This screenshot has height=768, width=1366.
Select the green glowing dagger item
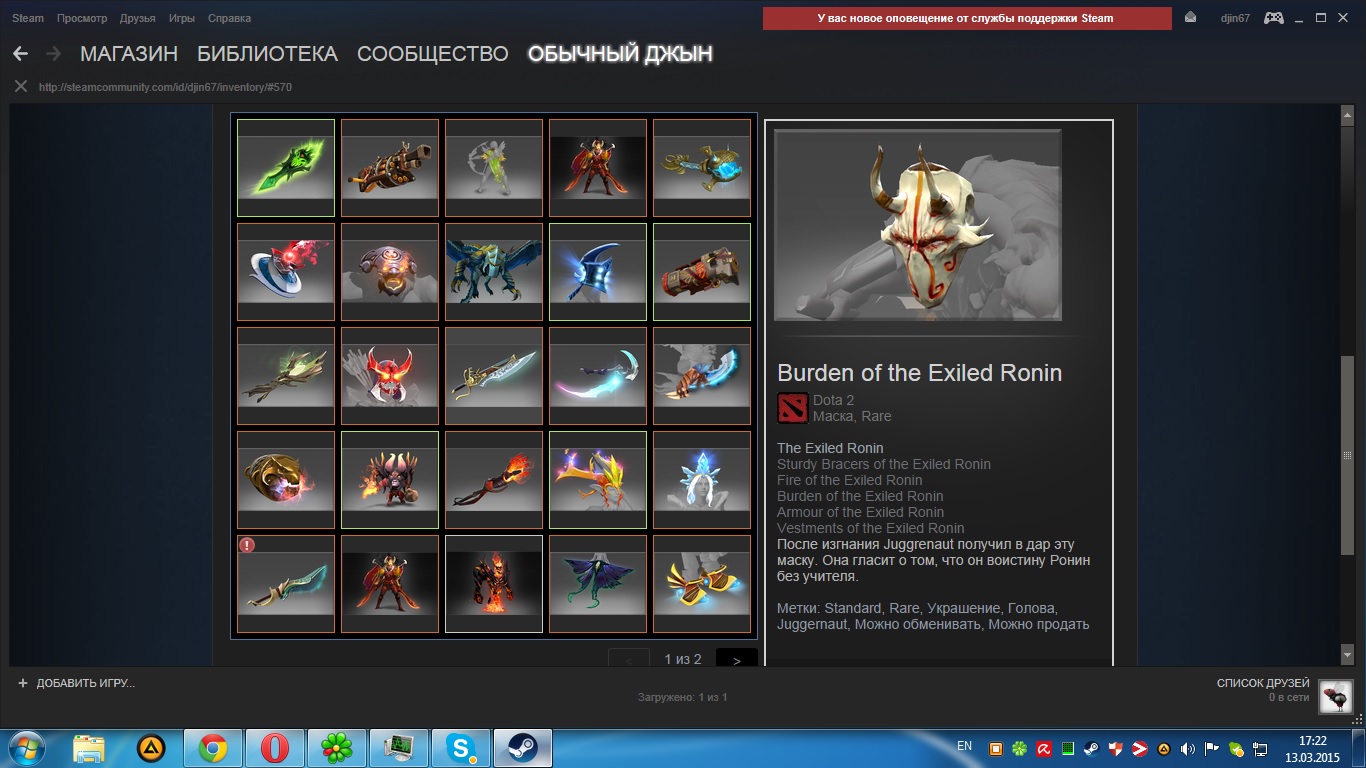tap(286, 168)
